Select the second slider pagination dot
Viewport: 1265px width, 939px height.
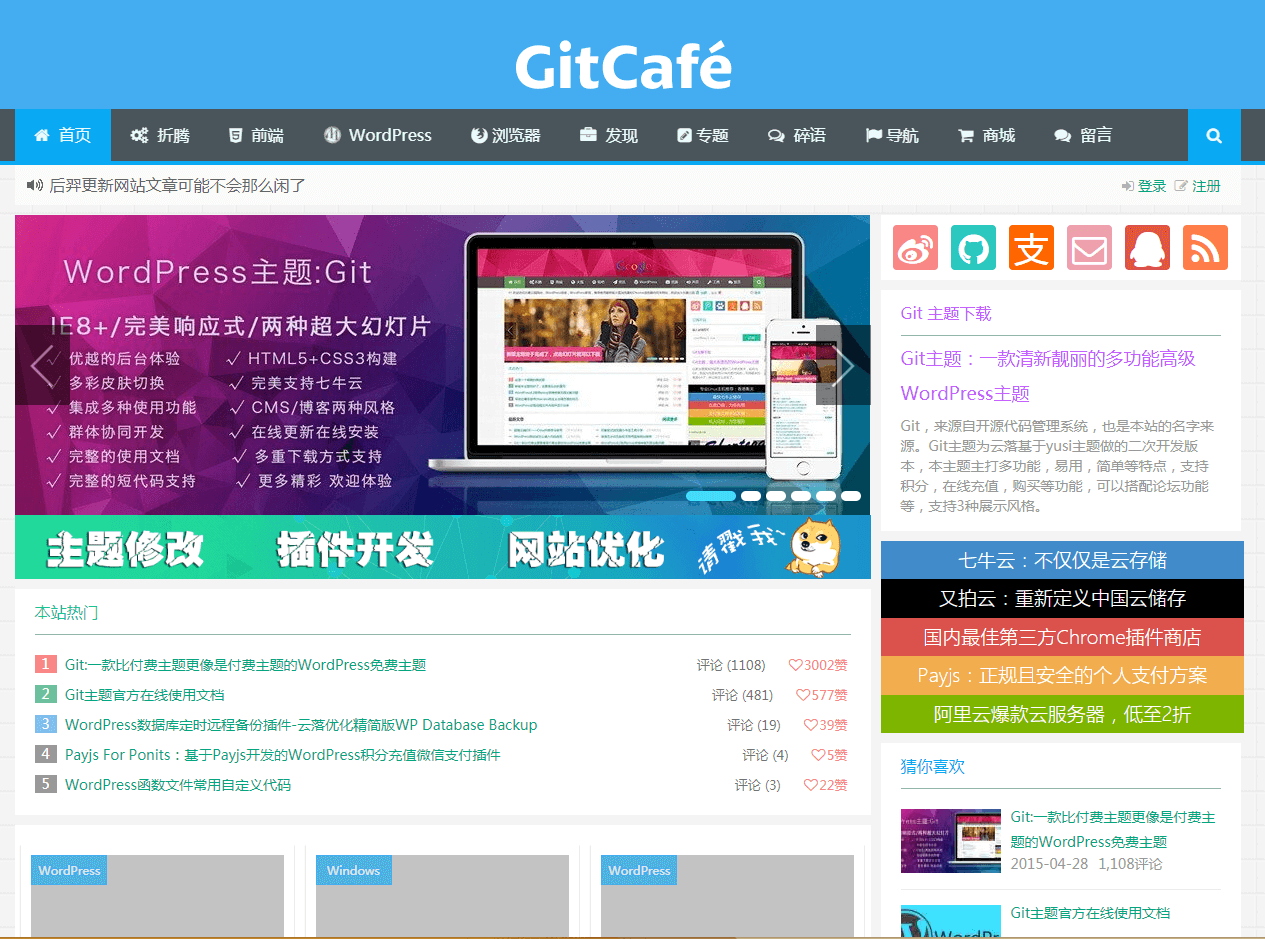pos(750,496)
